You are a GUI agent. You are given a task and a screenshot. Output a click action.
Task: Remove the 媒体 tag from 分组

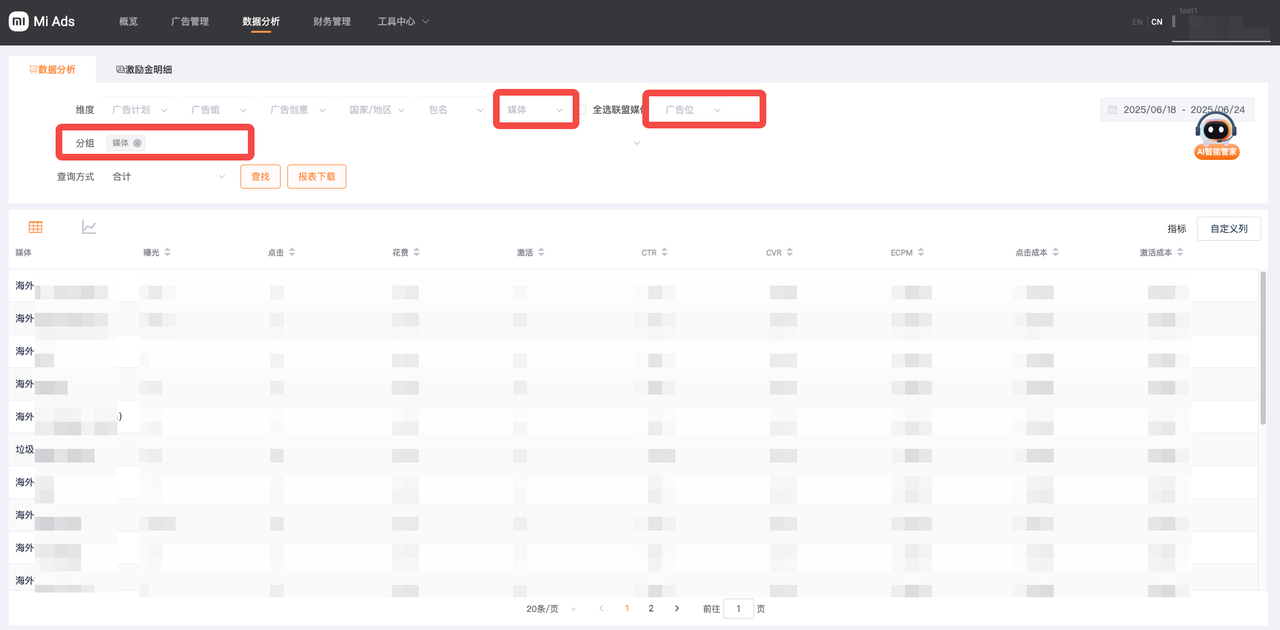tap(138, 143)
